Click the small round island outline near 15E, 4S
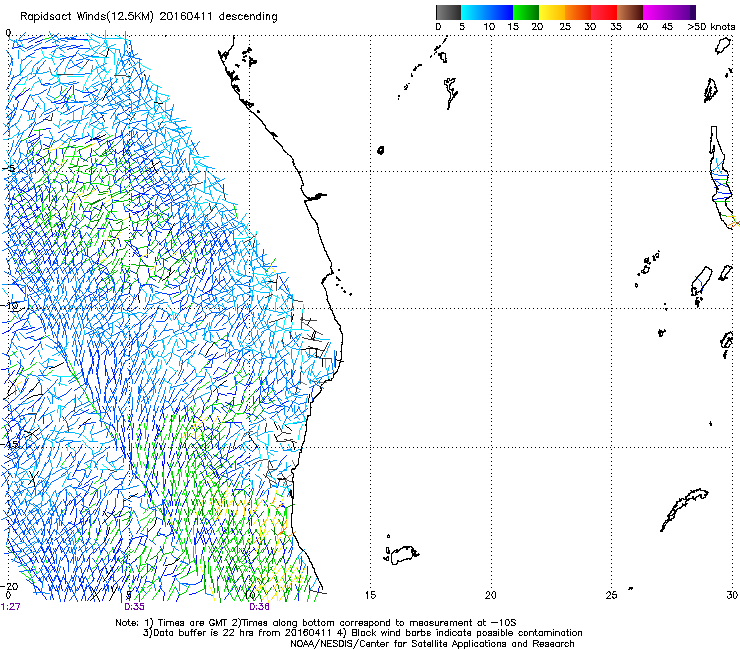The height and width of the screenshot is (650, 740). pos(381,150)
